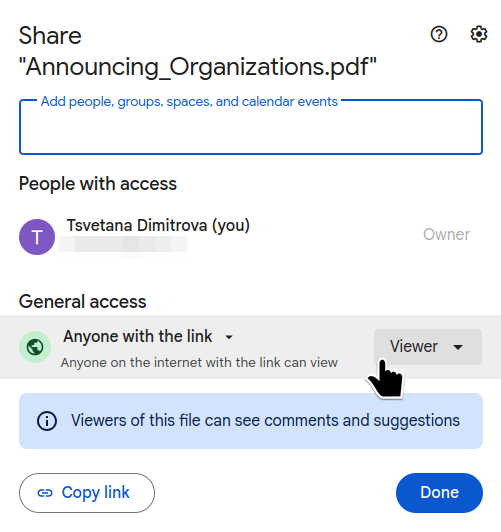This screenshot has width=501, height=532.
Task: Select the Tsvetana Dimitrova (you) name
Action: 158,225
